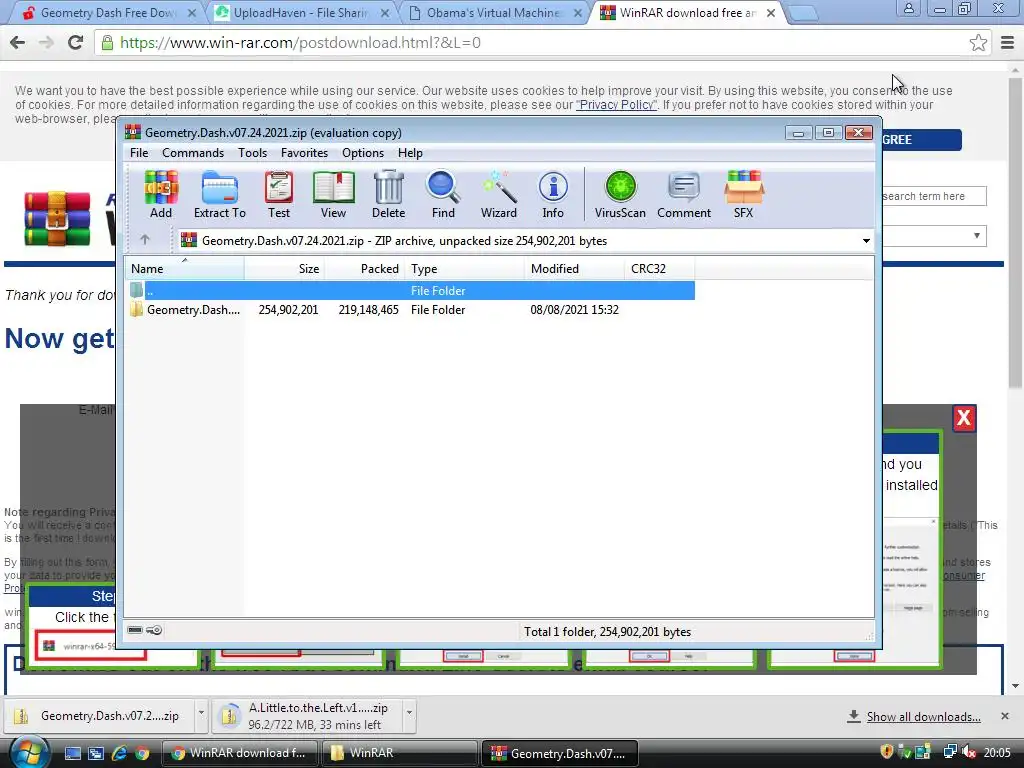Open the Find magnifier tool
The image size is (1024, 768).
[443, 194]
